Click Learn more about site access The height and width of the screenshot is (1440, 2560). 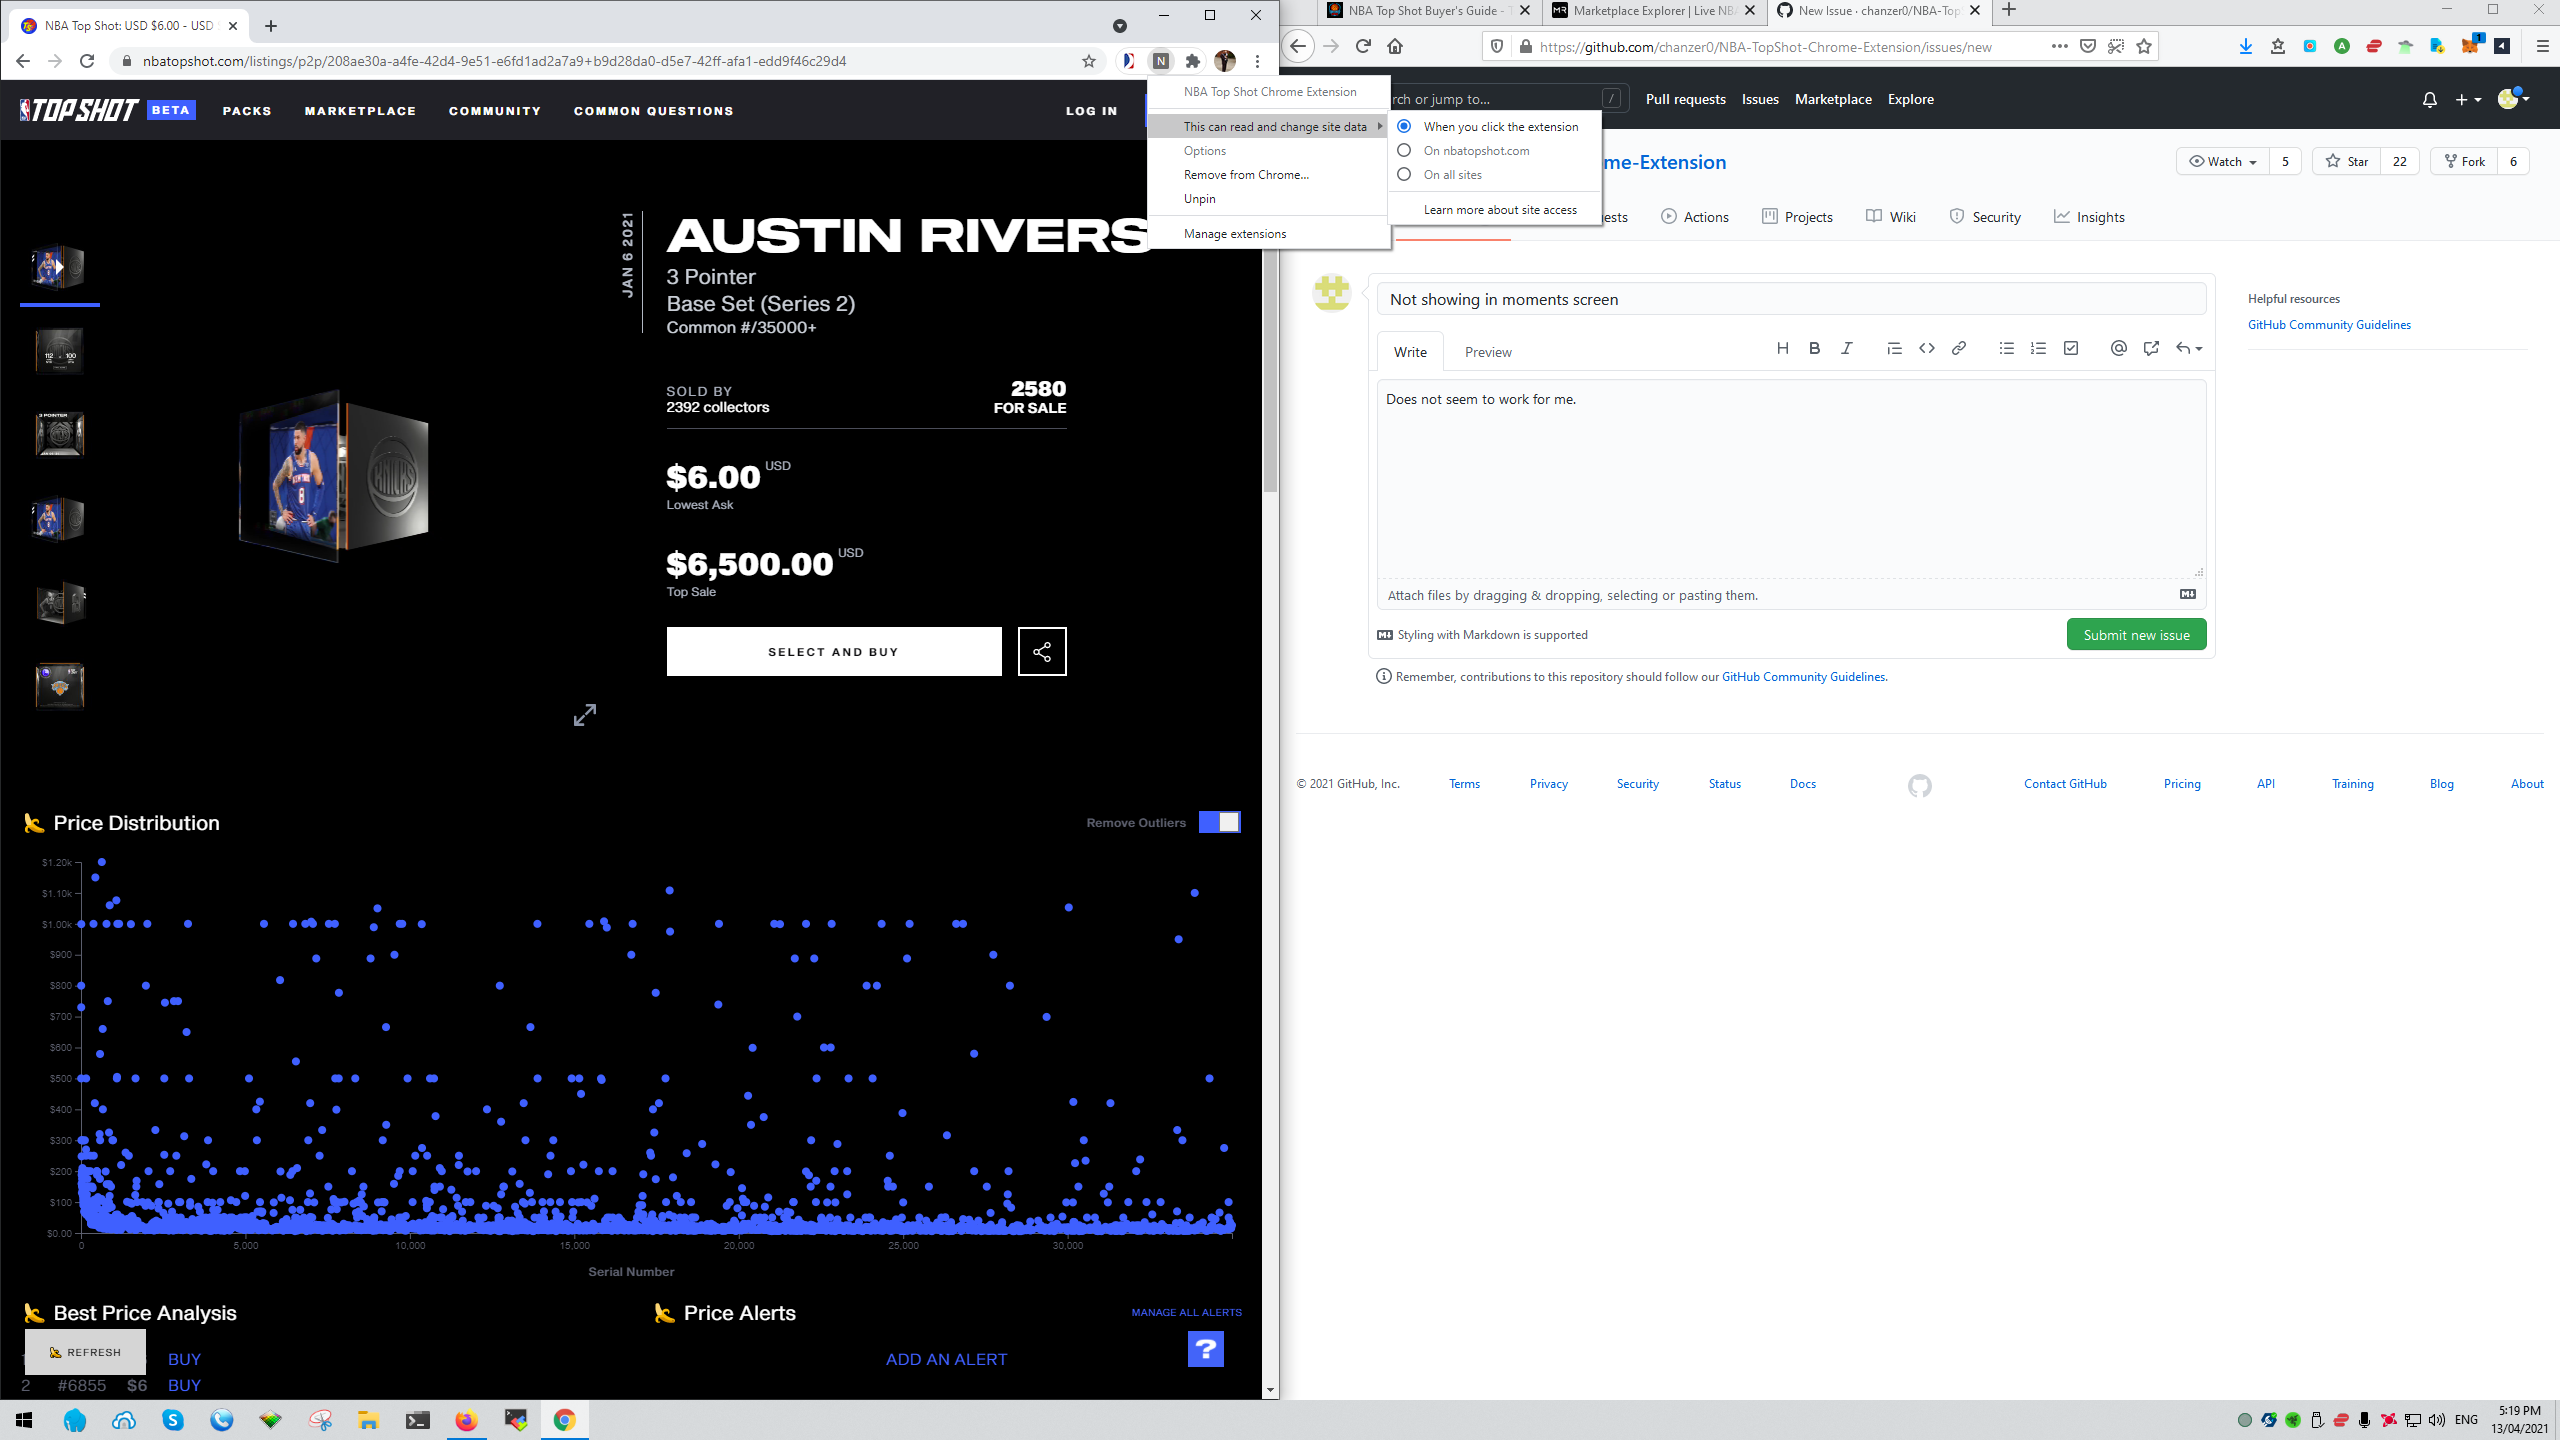1500,209
